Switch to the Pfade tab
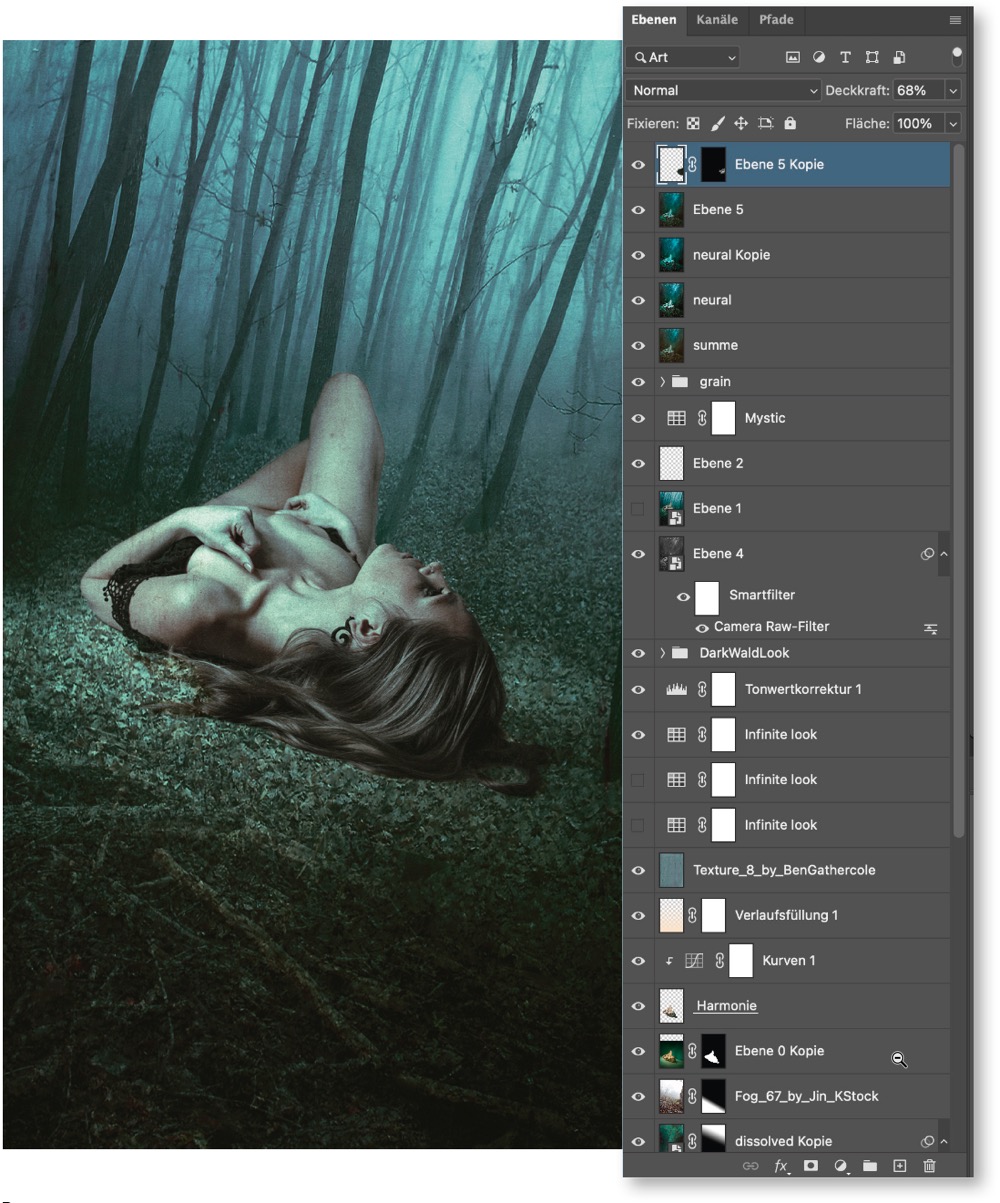Viewport: 1000px width, 1203px height. point(776,19)
